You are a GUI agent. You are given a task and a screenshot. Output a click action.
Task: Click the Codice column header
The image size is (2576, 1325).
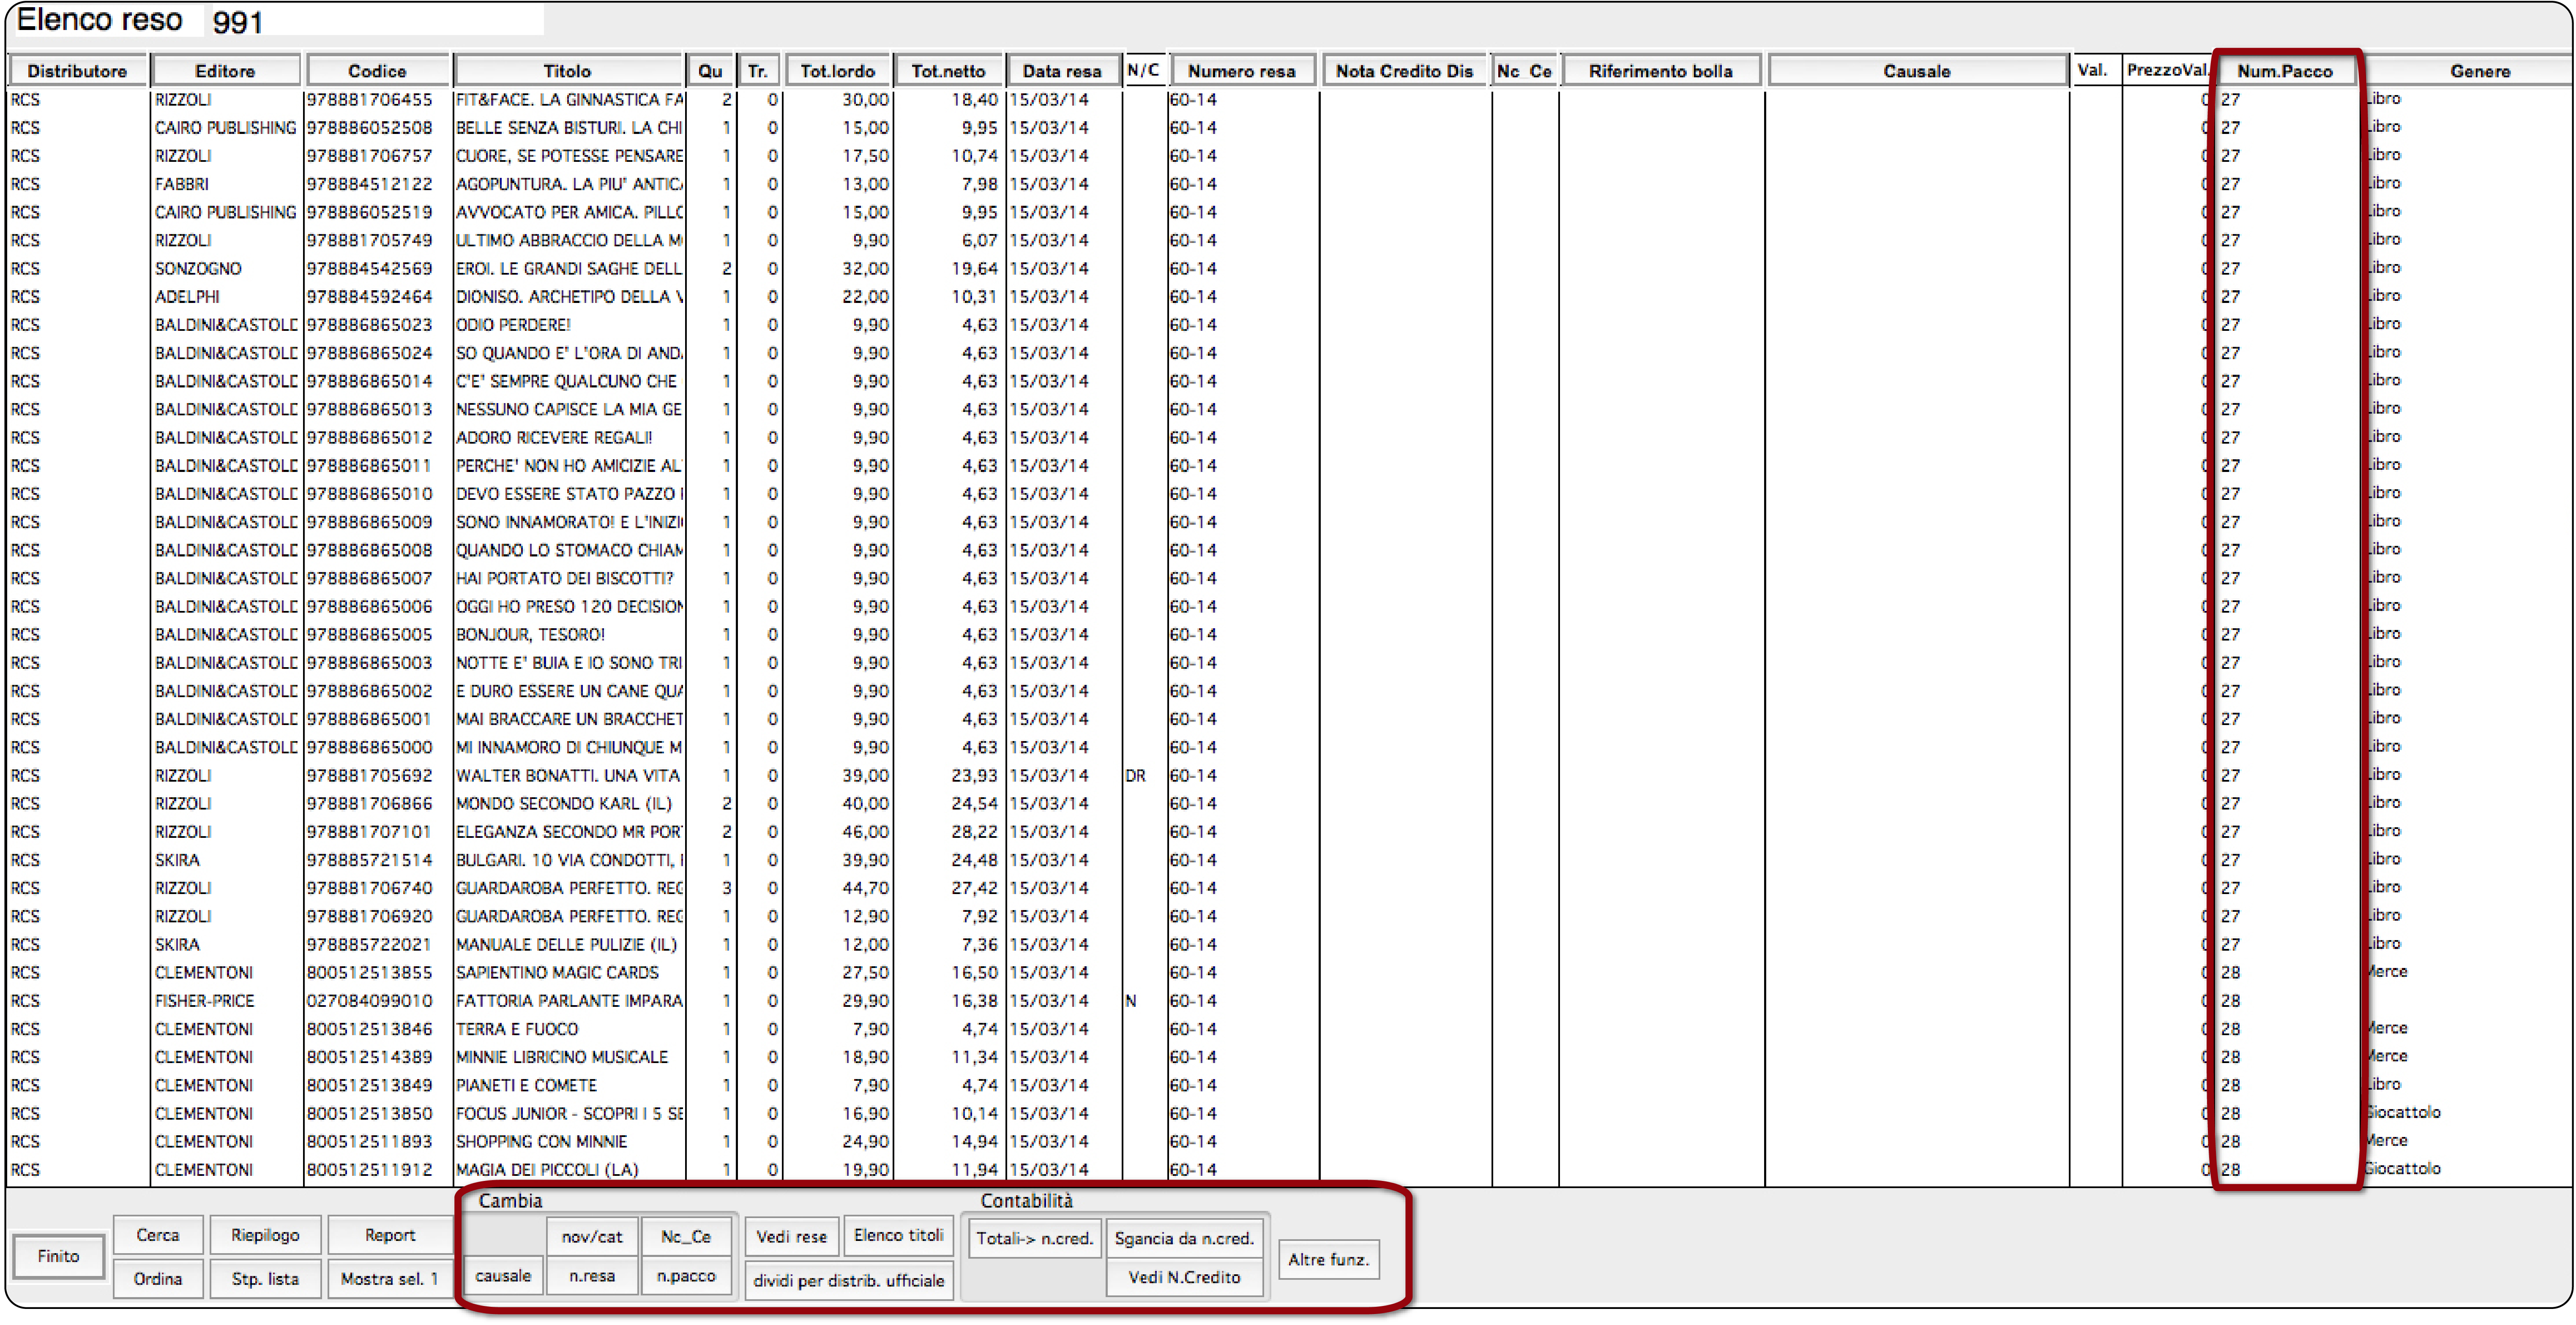pos(377,71)
